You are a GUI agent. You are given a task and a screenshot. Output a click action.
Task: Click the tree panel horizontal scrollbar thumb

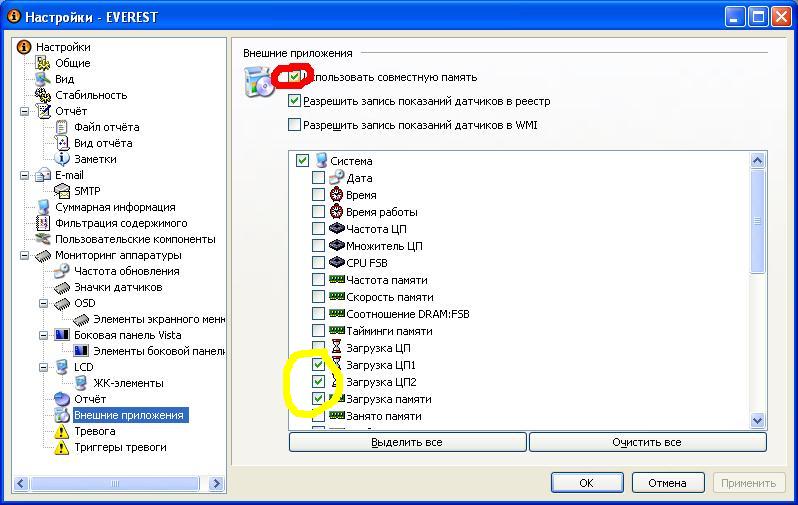pos(115,483)
